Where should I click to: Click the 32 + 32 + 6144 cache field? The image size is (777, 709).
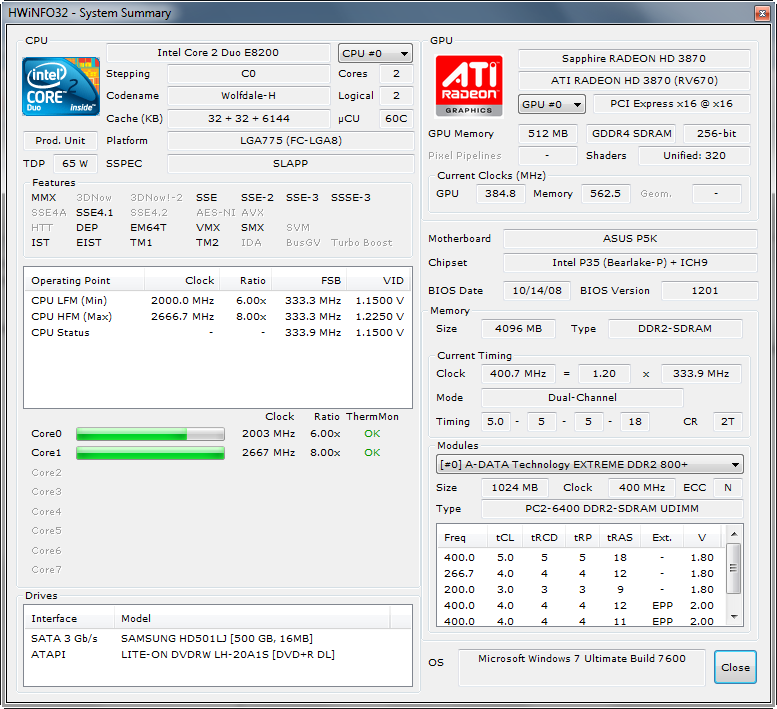[x=248, y=118]
